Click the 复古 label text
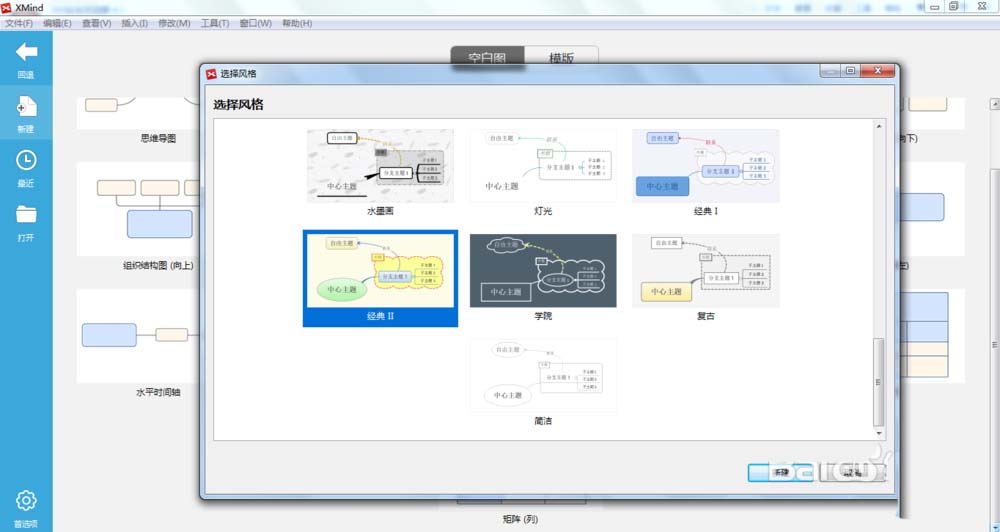This screenshot has width=1000, height=532. (705, 316)
